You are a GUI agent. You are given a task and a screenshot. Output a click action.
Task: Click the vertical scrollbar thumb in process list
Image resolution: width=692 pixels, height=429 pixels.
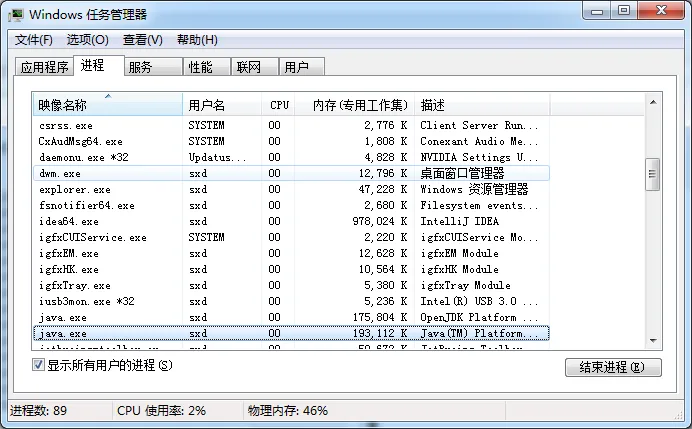point(652,174)
